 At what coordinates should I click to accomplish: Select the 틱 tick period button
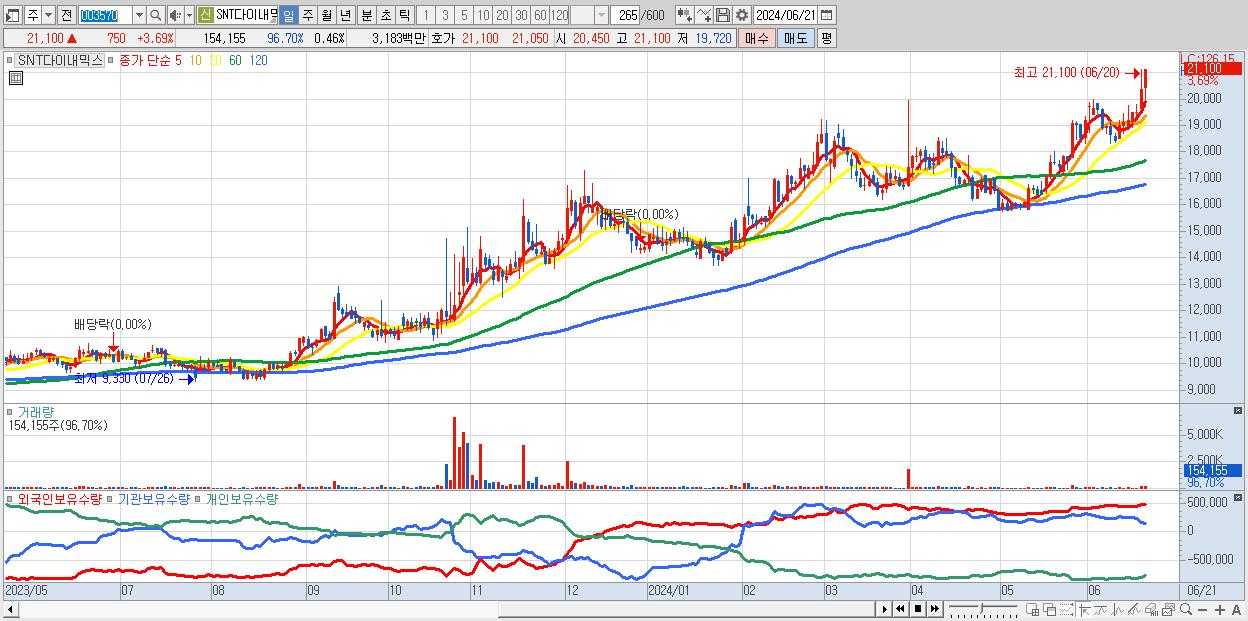404,15
